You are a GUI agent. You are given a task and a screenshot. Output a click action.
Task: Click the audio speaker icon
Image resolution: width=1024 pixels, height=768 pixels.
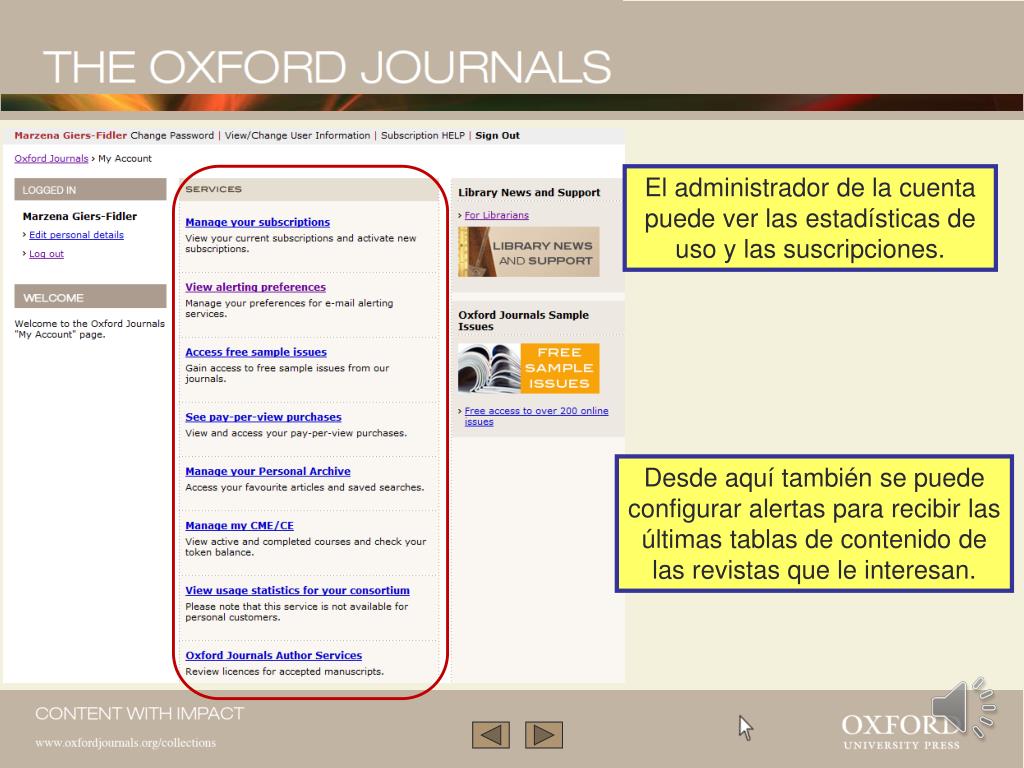tap(964, 709)
